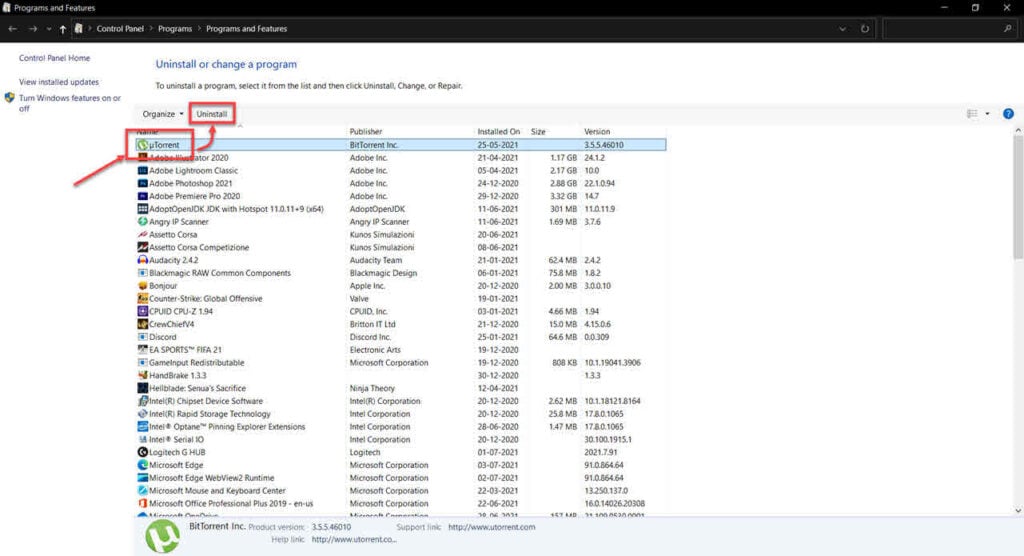This screenshot has height=556, width=1024.
Task: Click BitTorrent Inc. publisher cell of µTorrent
Action: 374,145
